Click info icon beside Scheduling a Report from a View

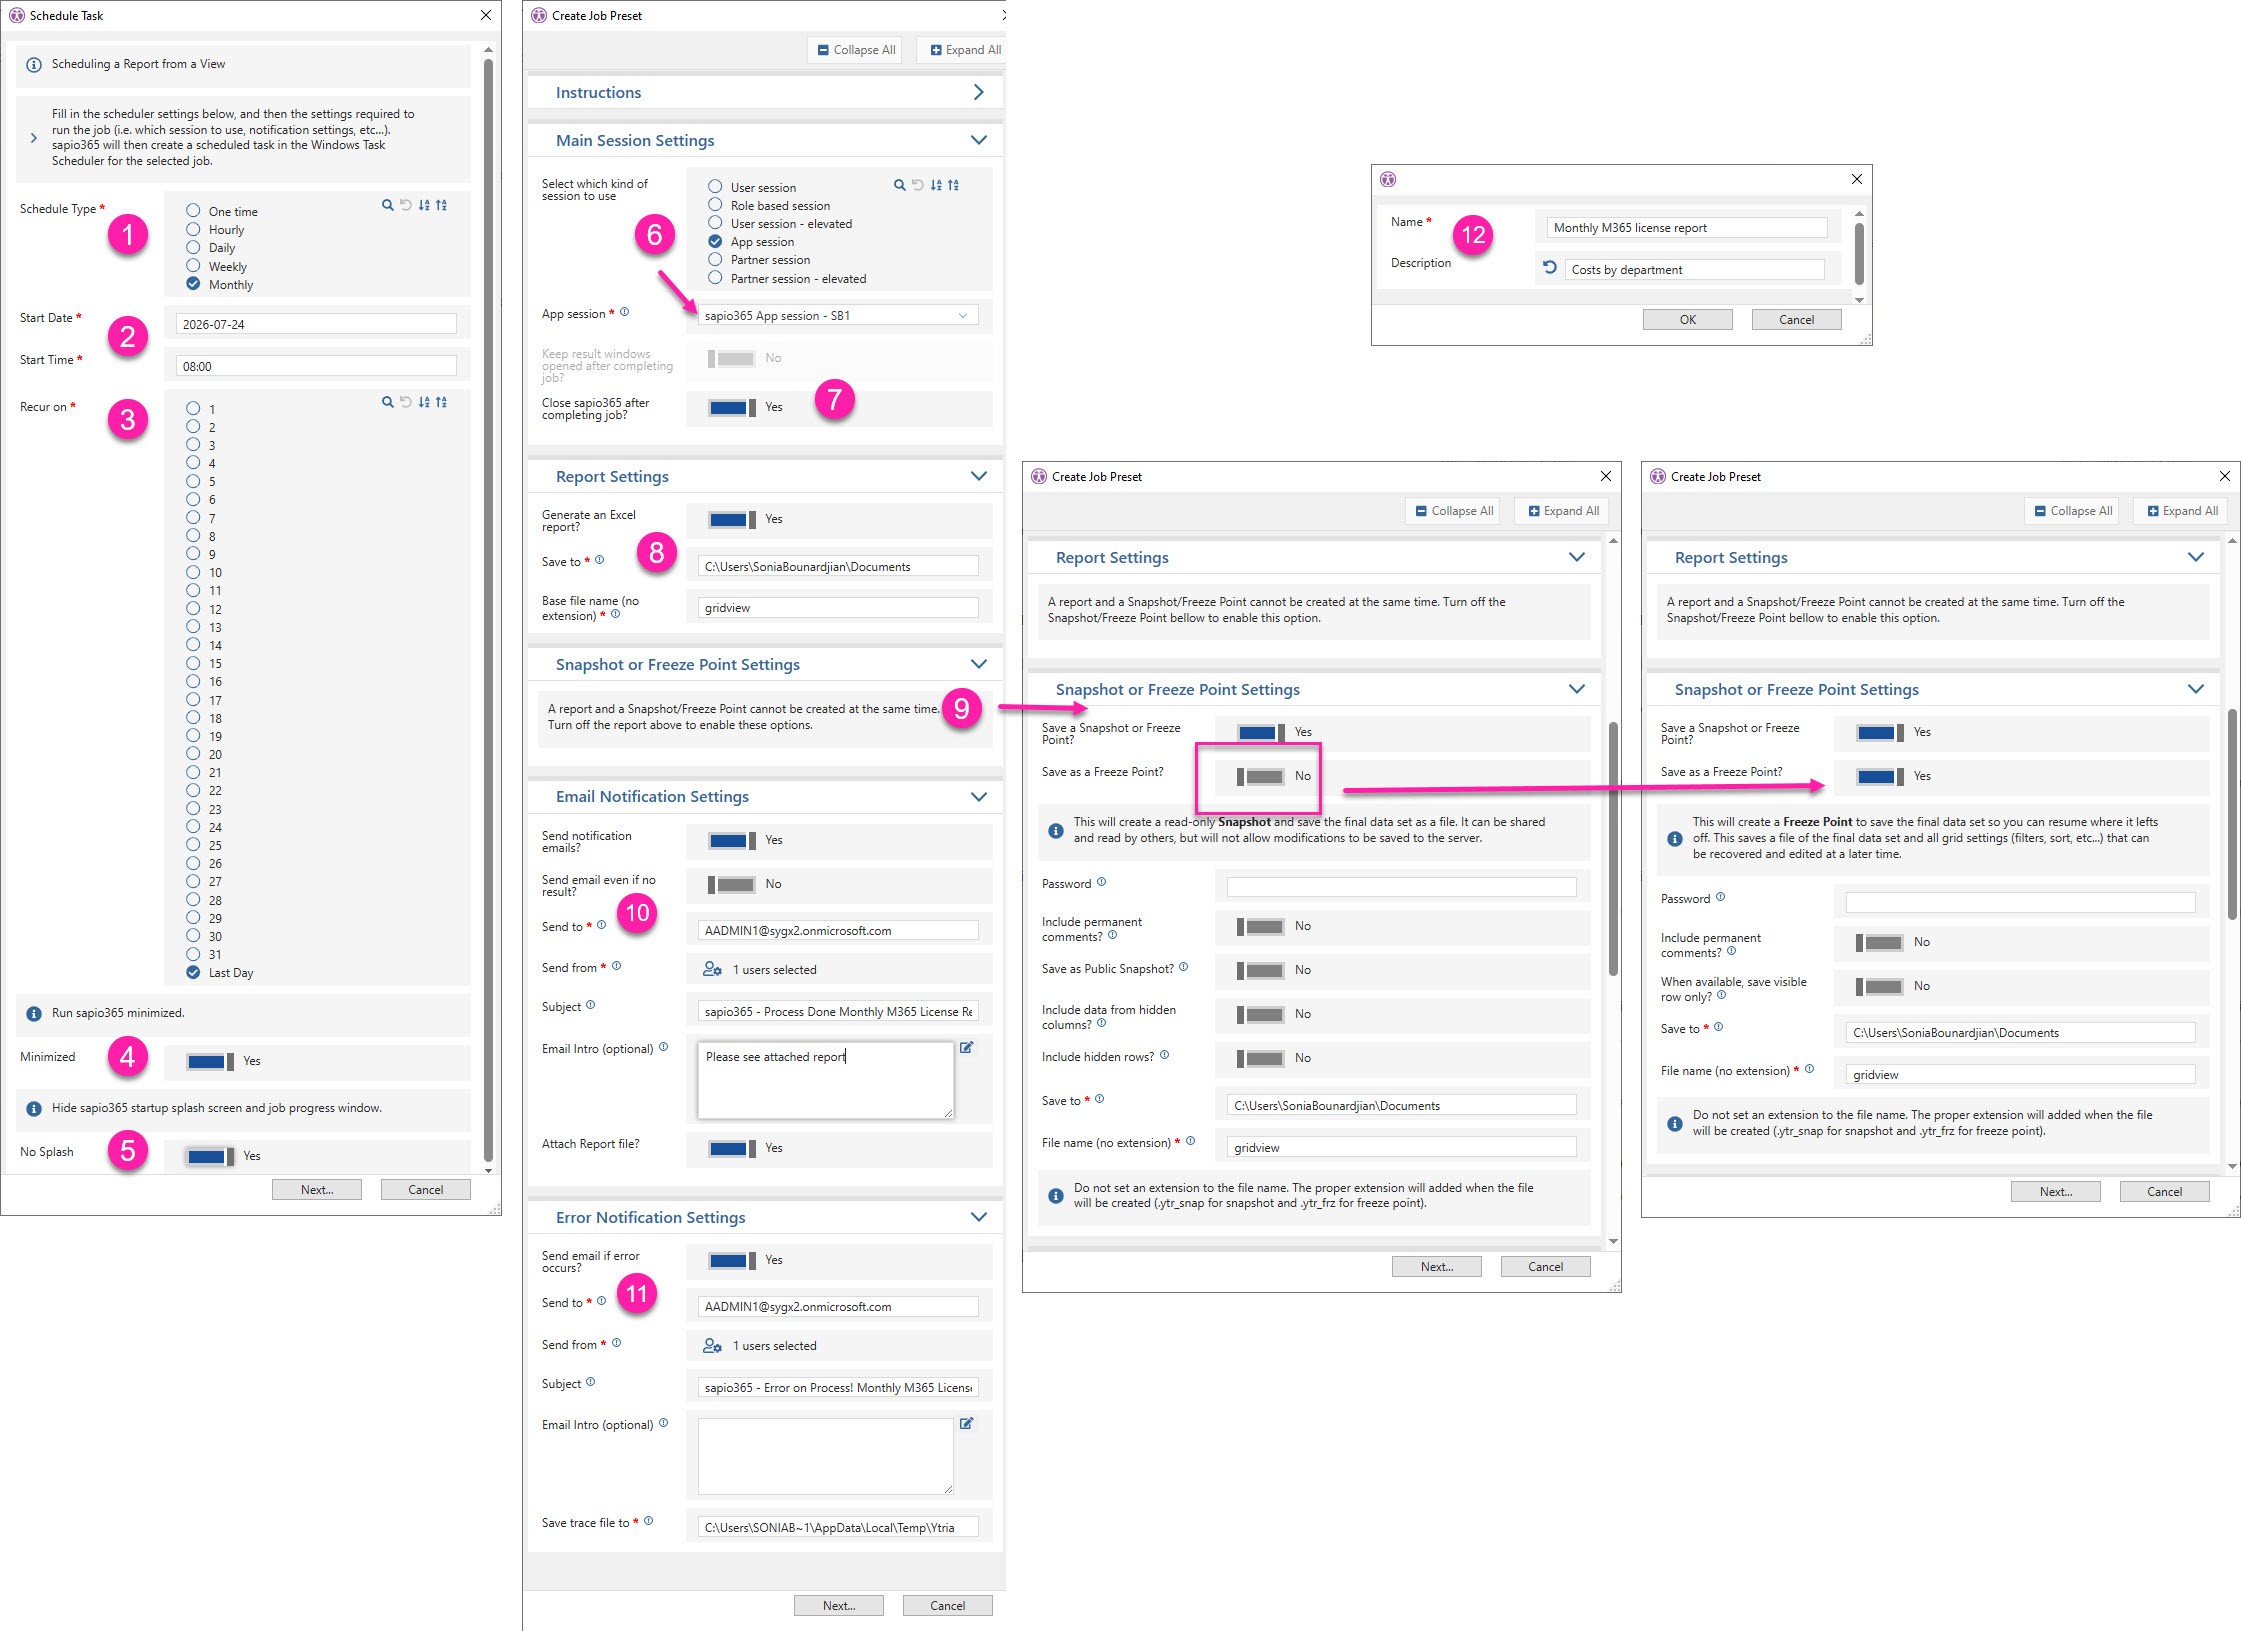click(x=34, y=65)
